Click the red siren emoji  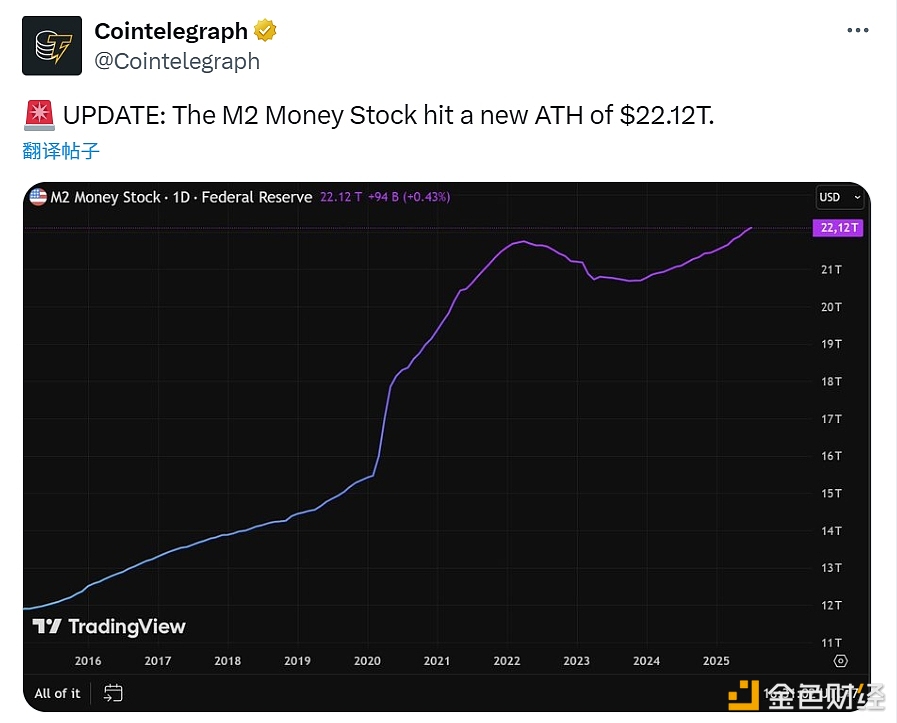39,115
